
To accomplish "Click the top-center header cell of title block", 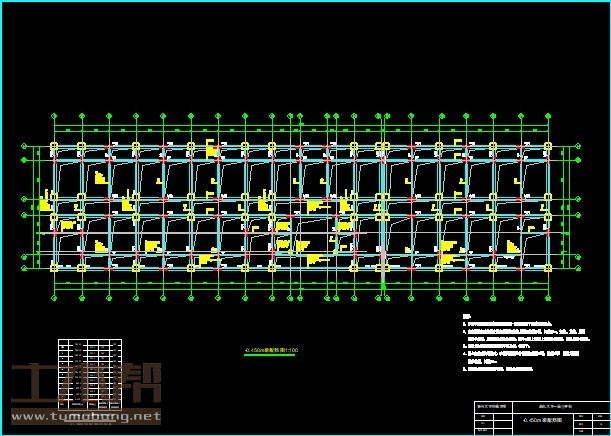I will (x=552, y=405).
